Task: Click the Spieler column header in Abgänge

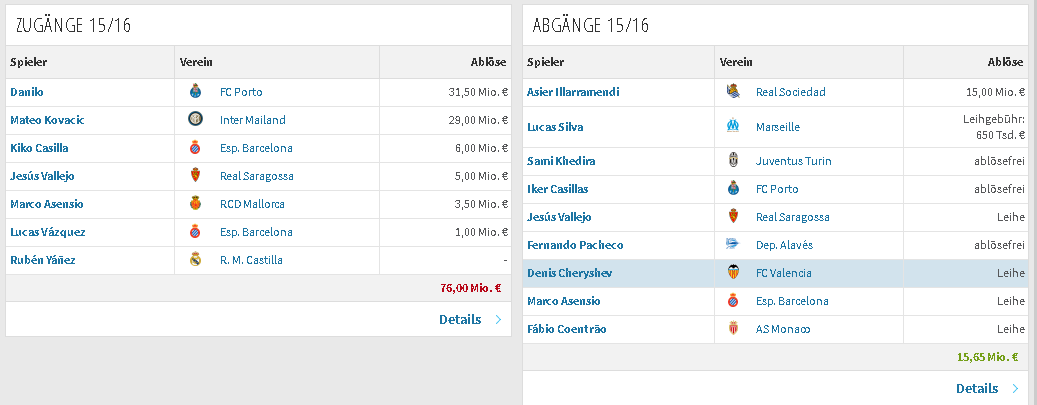Action: (x=546, y=62)
